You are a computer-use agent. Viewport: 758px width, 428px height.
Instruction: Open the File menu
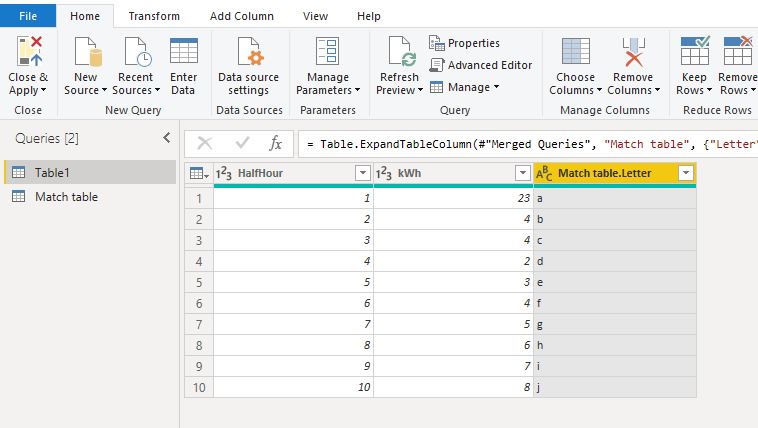(x=28, y=16)
